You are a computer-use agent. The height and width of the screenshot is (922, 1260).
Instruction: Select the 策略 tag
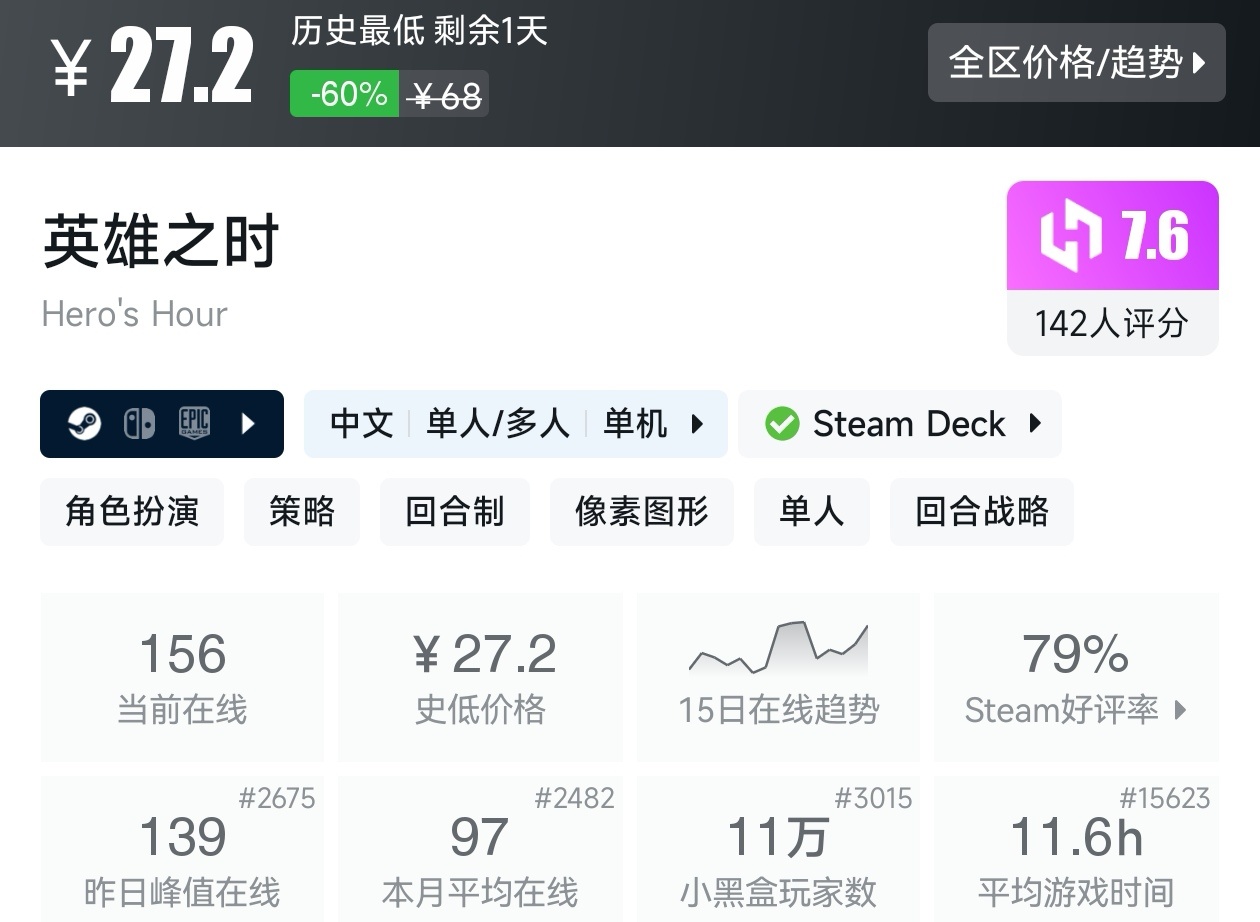301,512
